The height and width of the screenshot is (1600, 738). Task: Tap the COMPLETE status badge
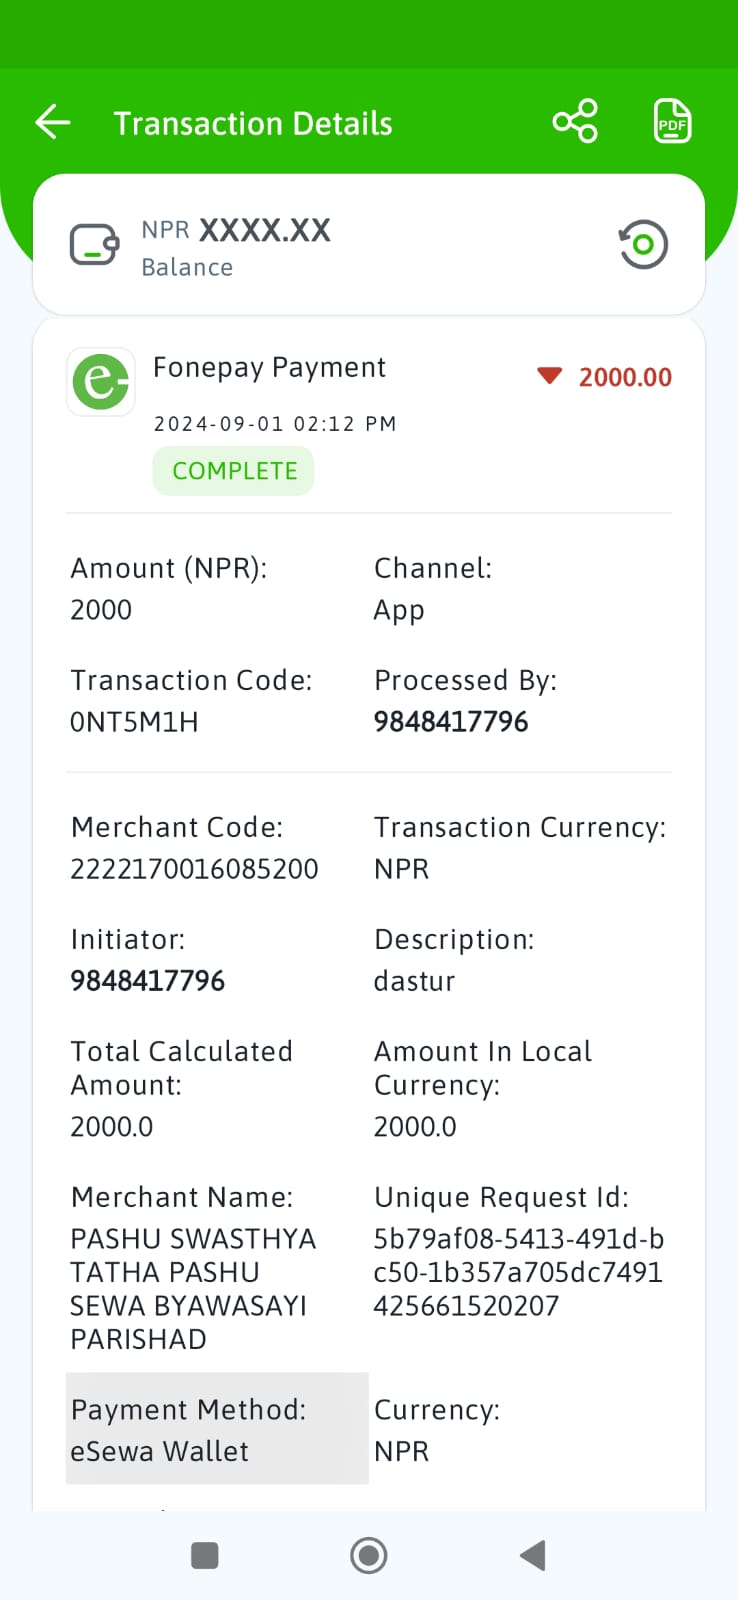(234, 470)
